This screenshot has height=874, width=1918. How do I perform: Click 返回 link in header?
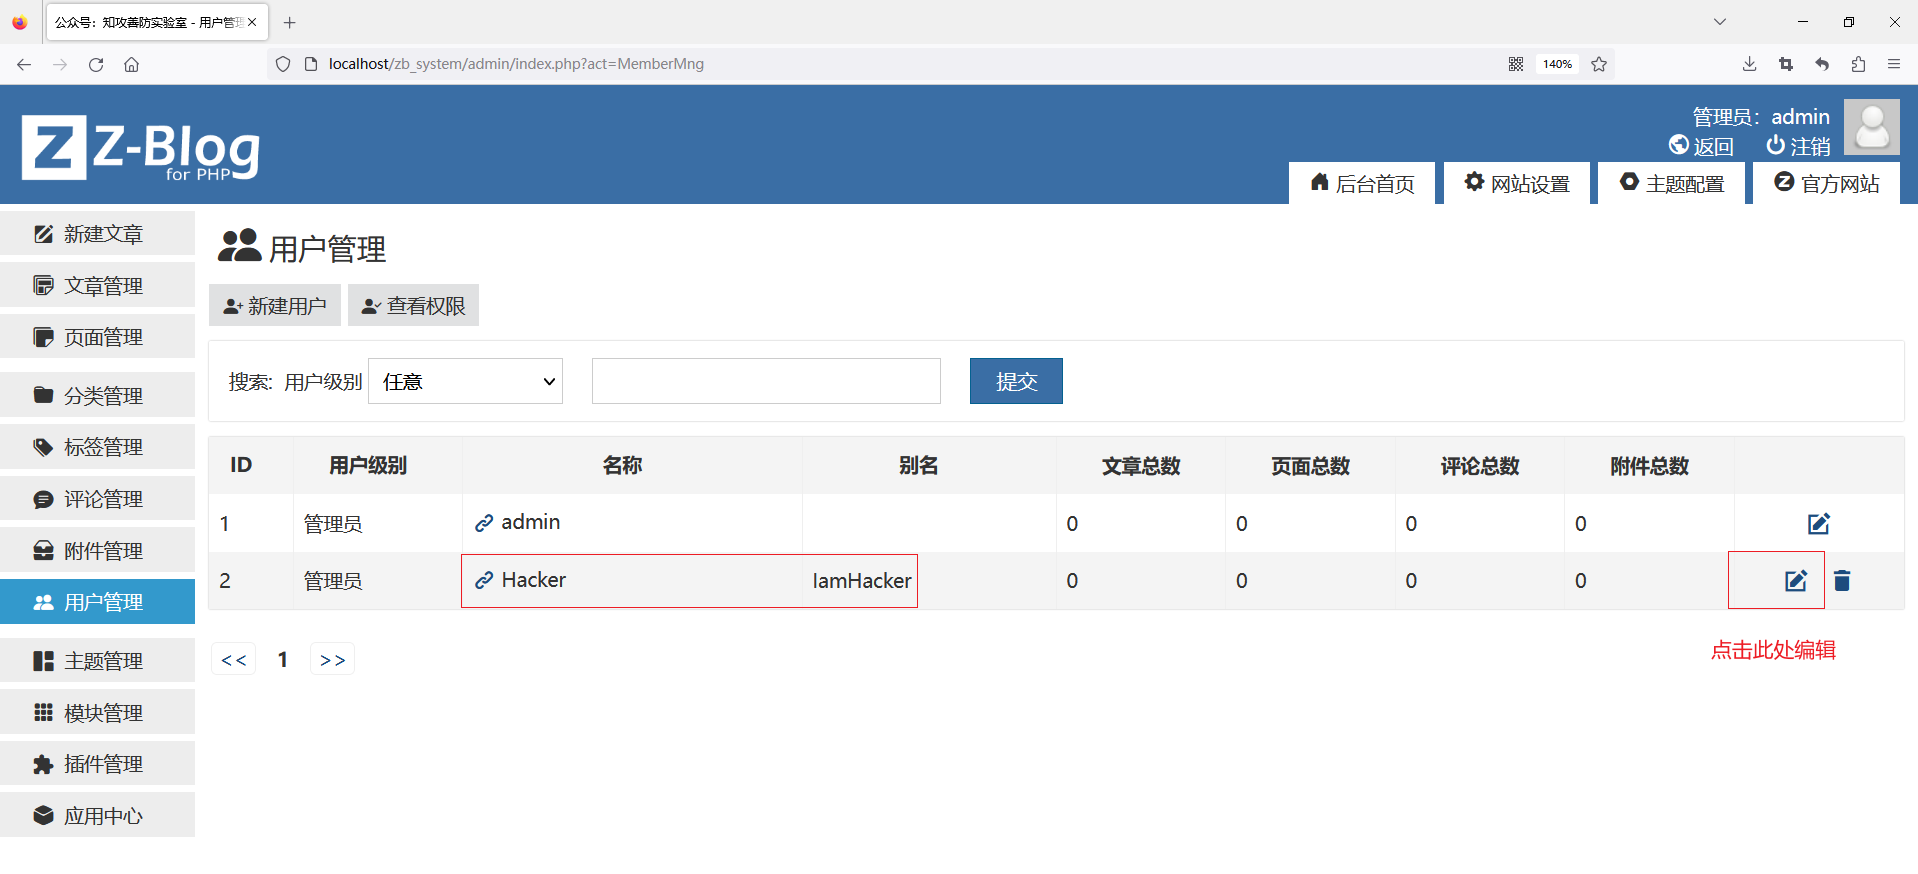(1701, 146)
